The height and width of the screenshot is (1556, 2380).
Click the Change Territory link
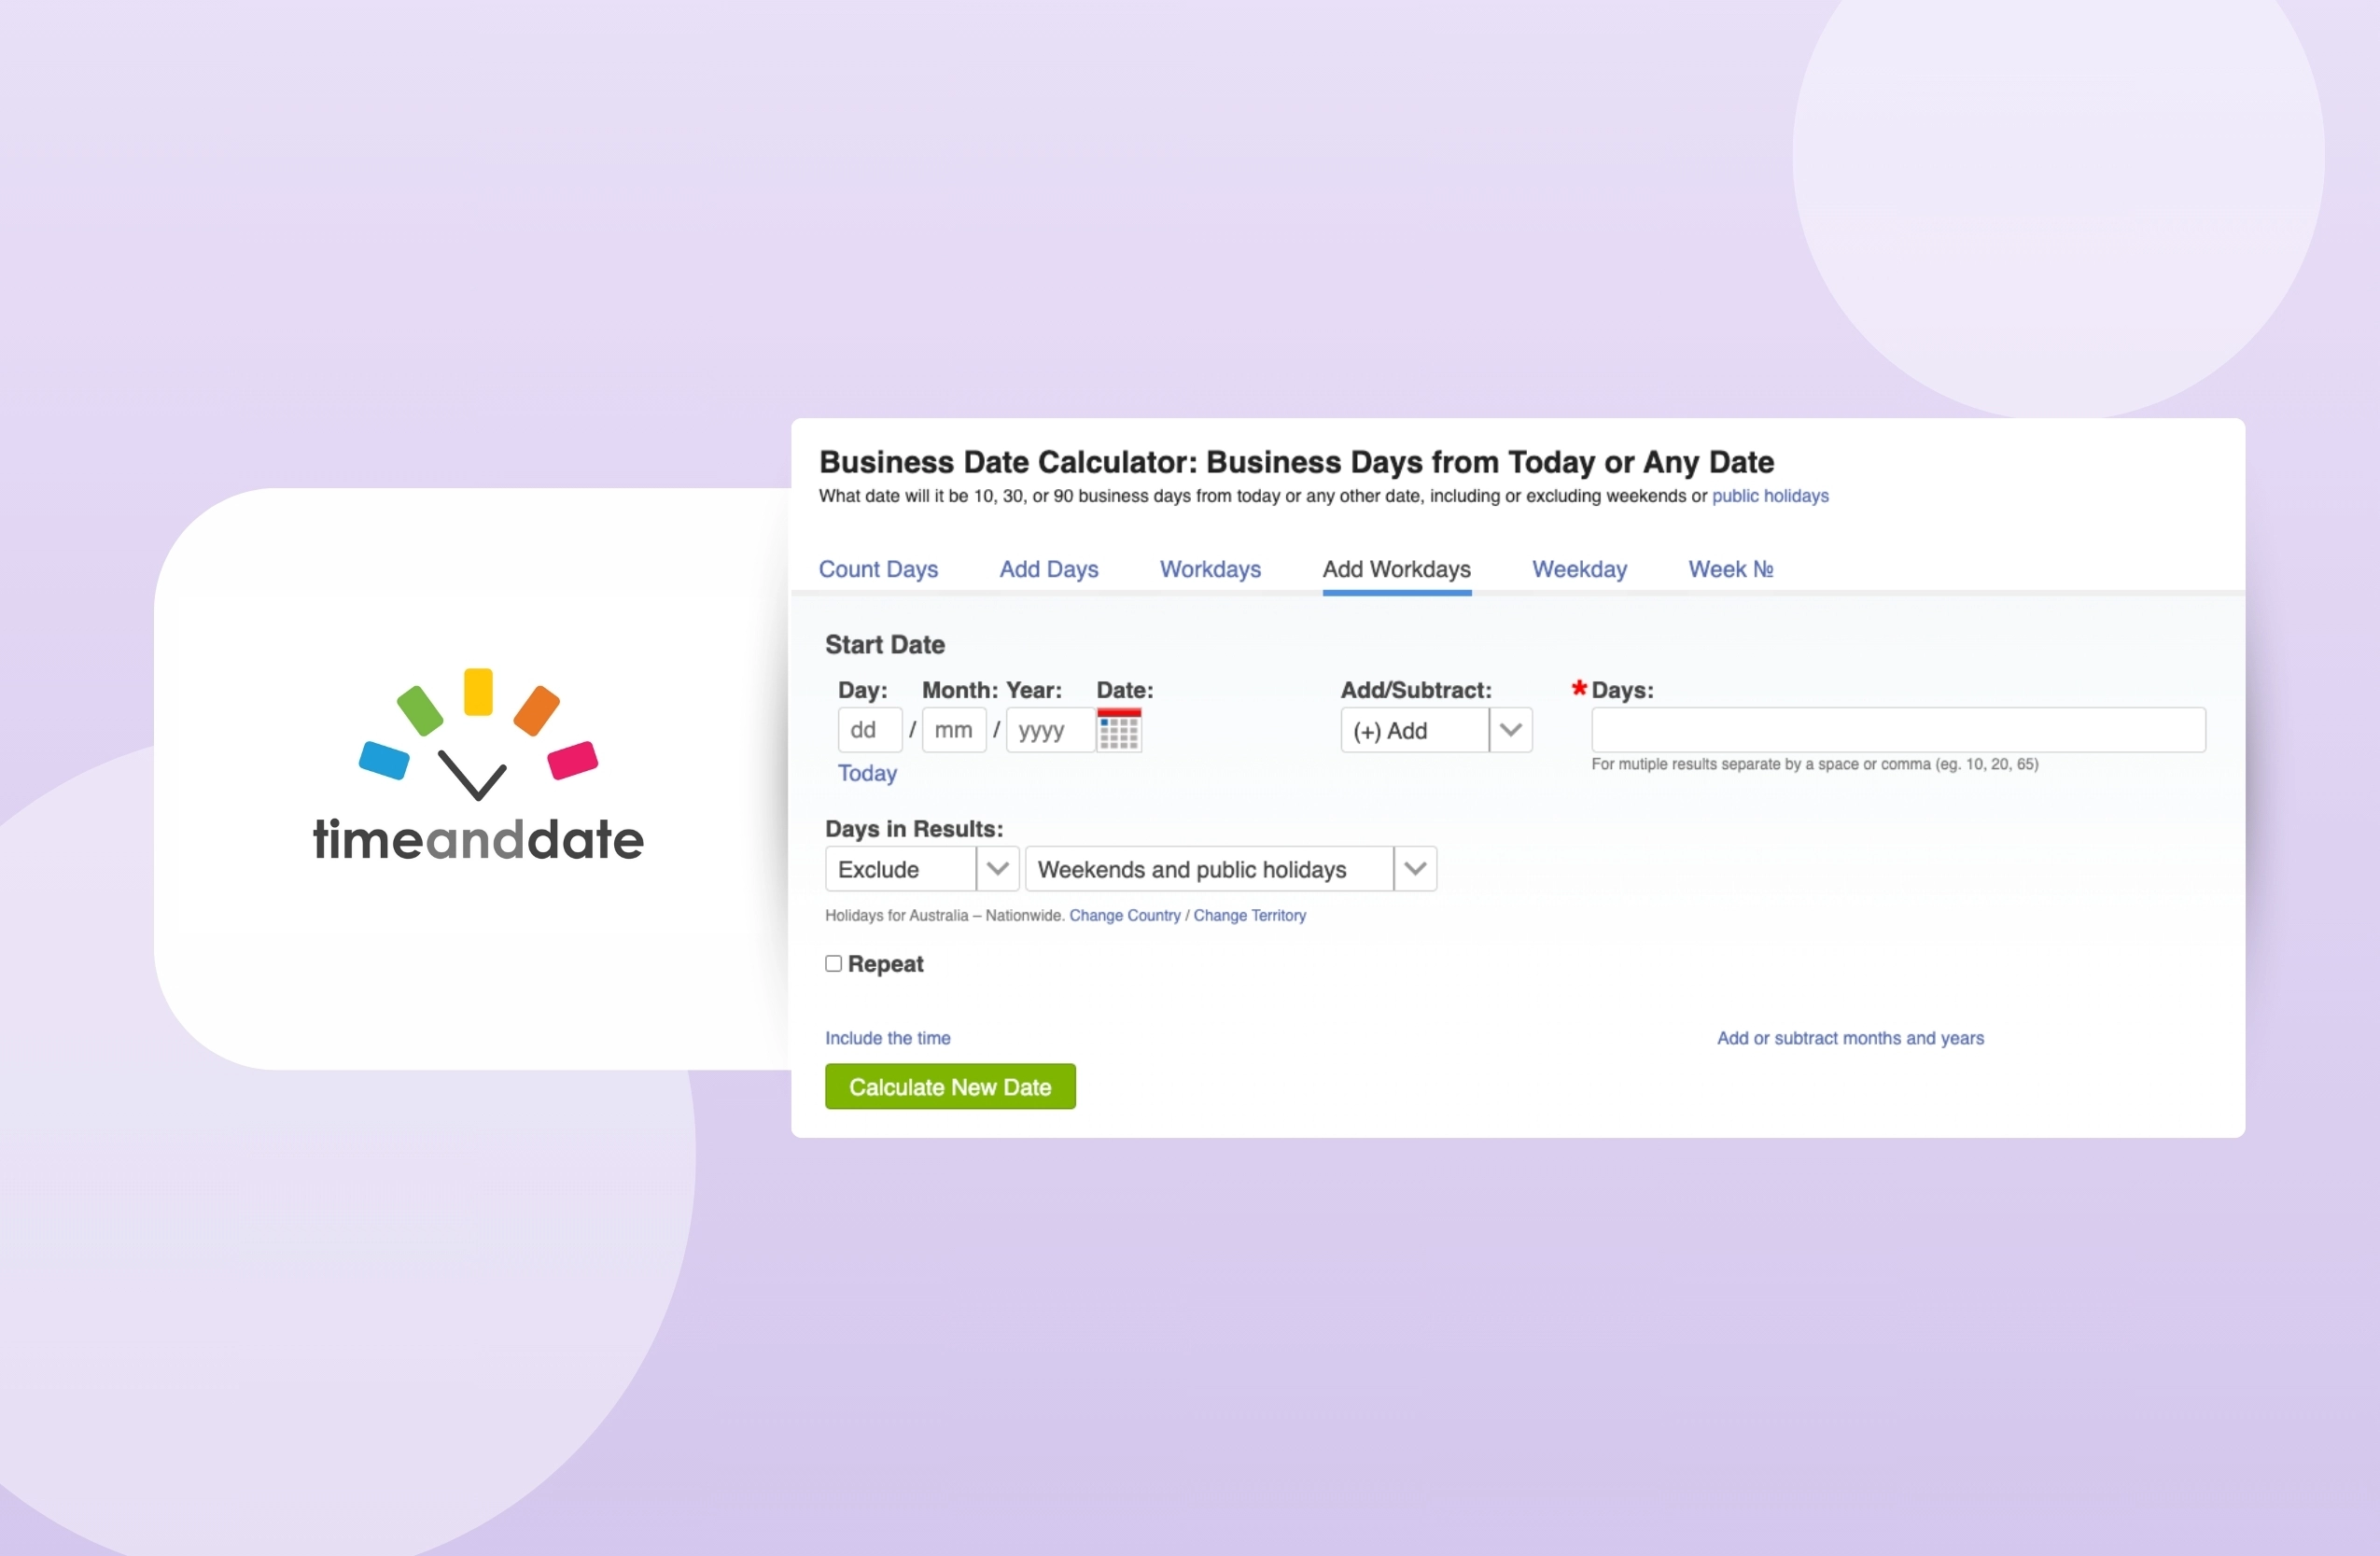(1249, 916)
